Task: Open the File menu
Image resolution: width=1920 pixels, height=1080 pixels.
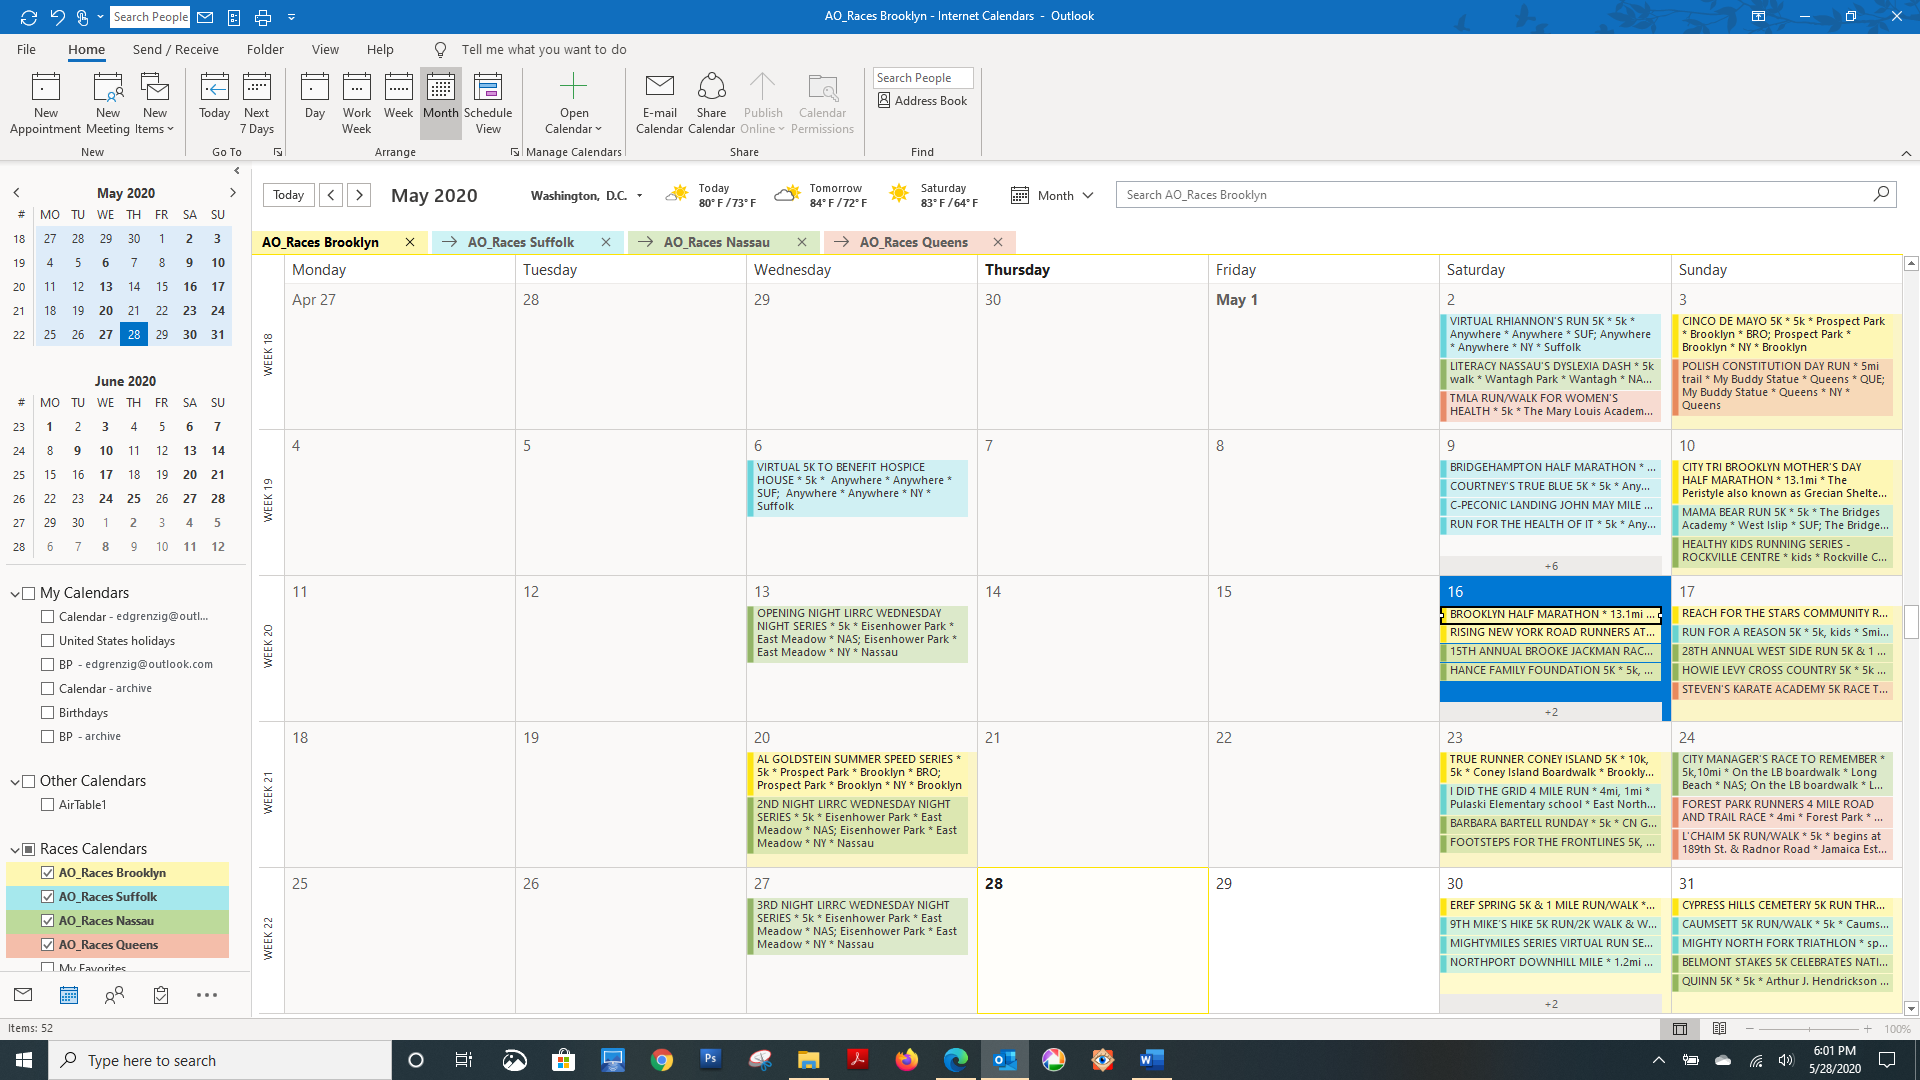Action: point(26,49)
